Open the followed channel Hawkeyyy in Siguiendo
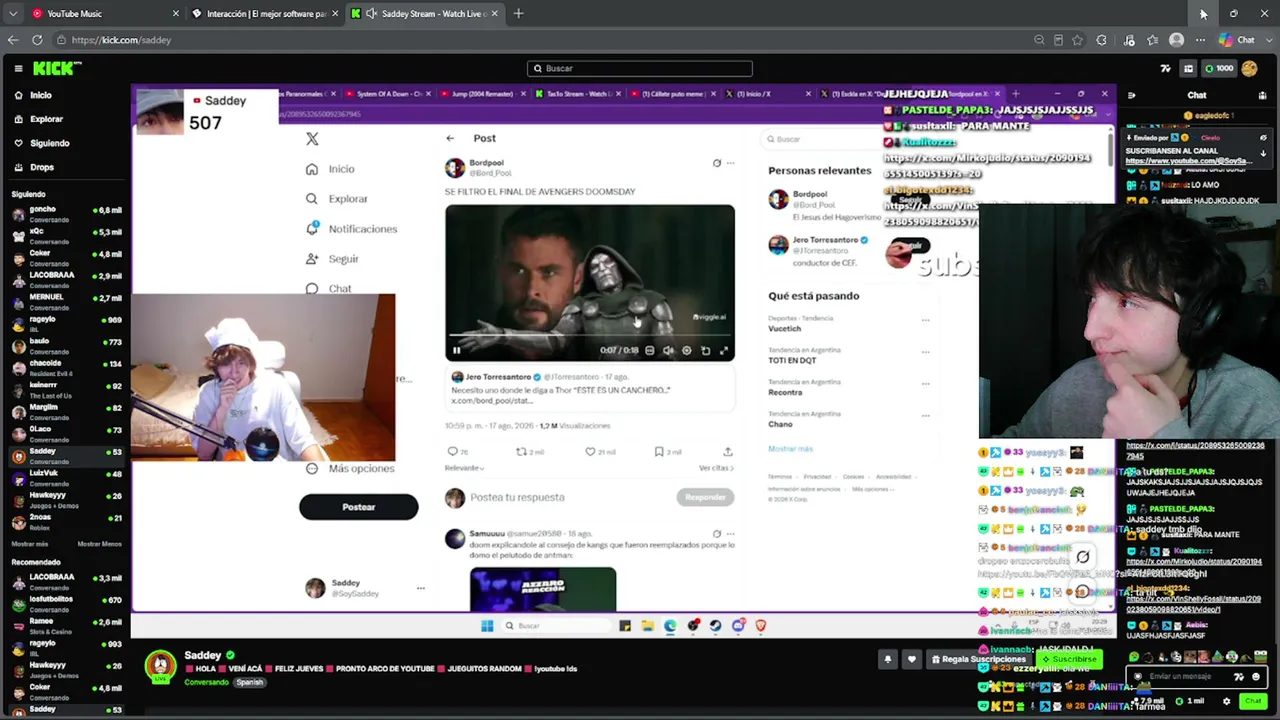The width and height of the screenshot is (1280, 720). 67,499
